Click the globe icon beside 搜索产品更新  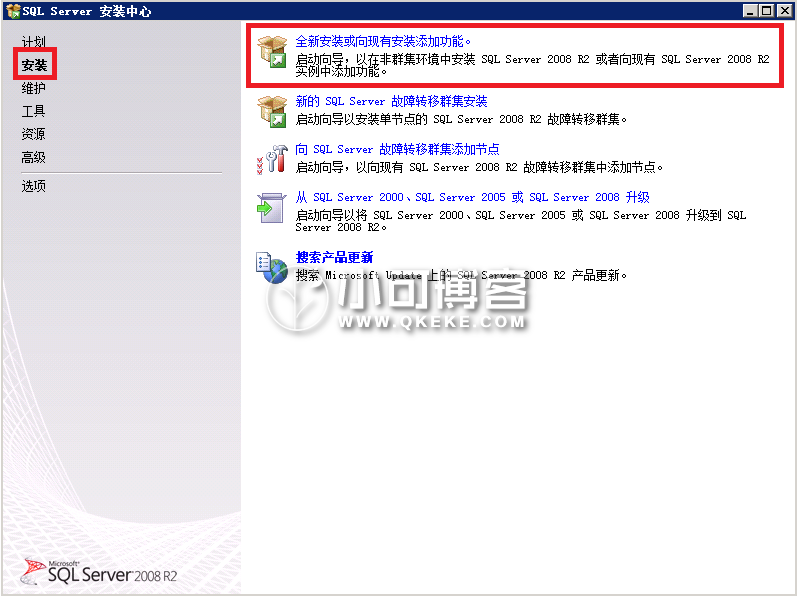272,268
